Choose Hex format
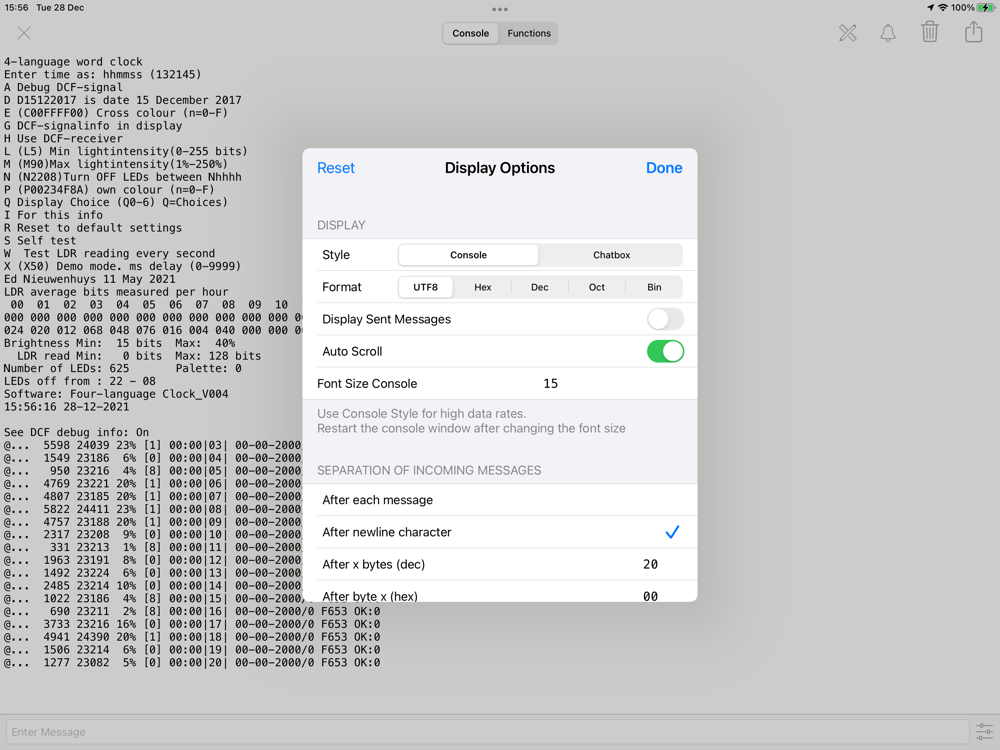 pos(483,287)
